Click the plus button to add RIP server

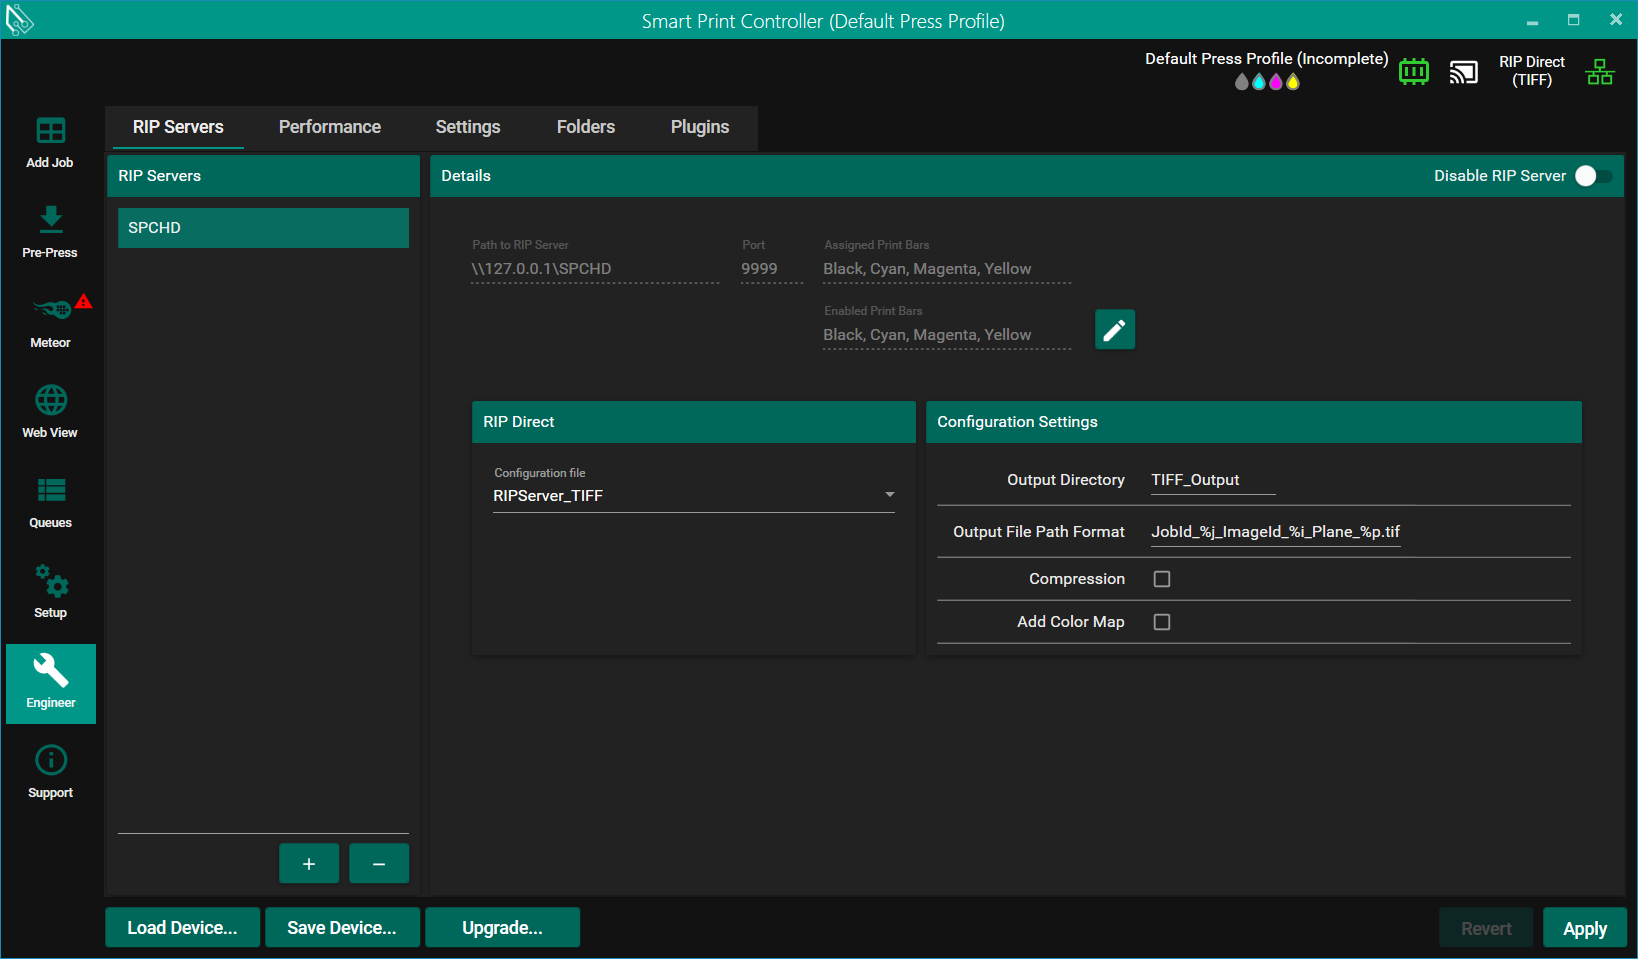point(308,864)
